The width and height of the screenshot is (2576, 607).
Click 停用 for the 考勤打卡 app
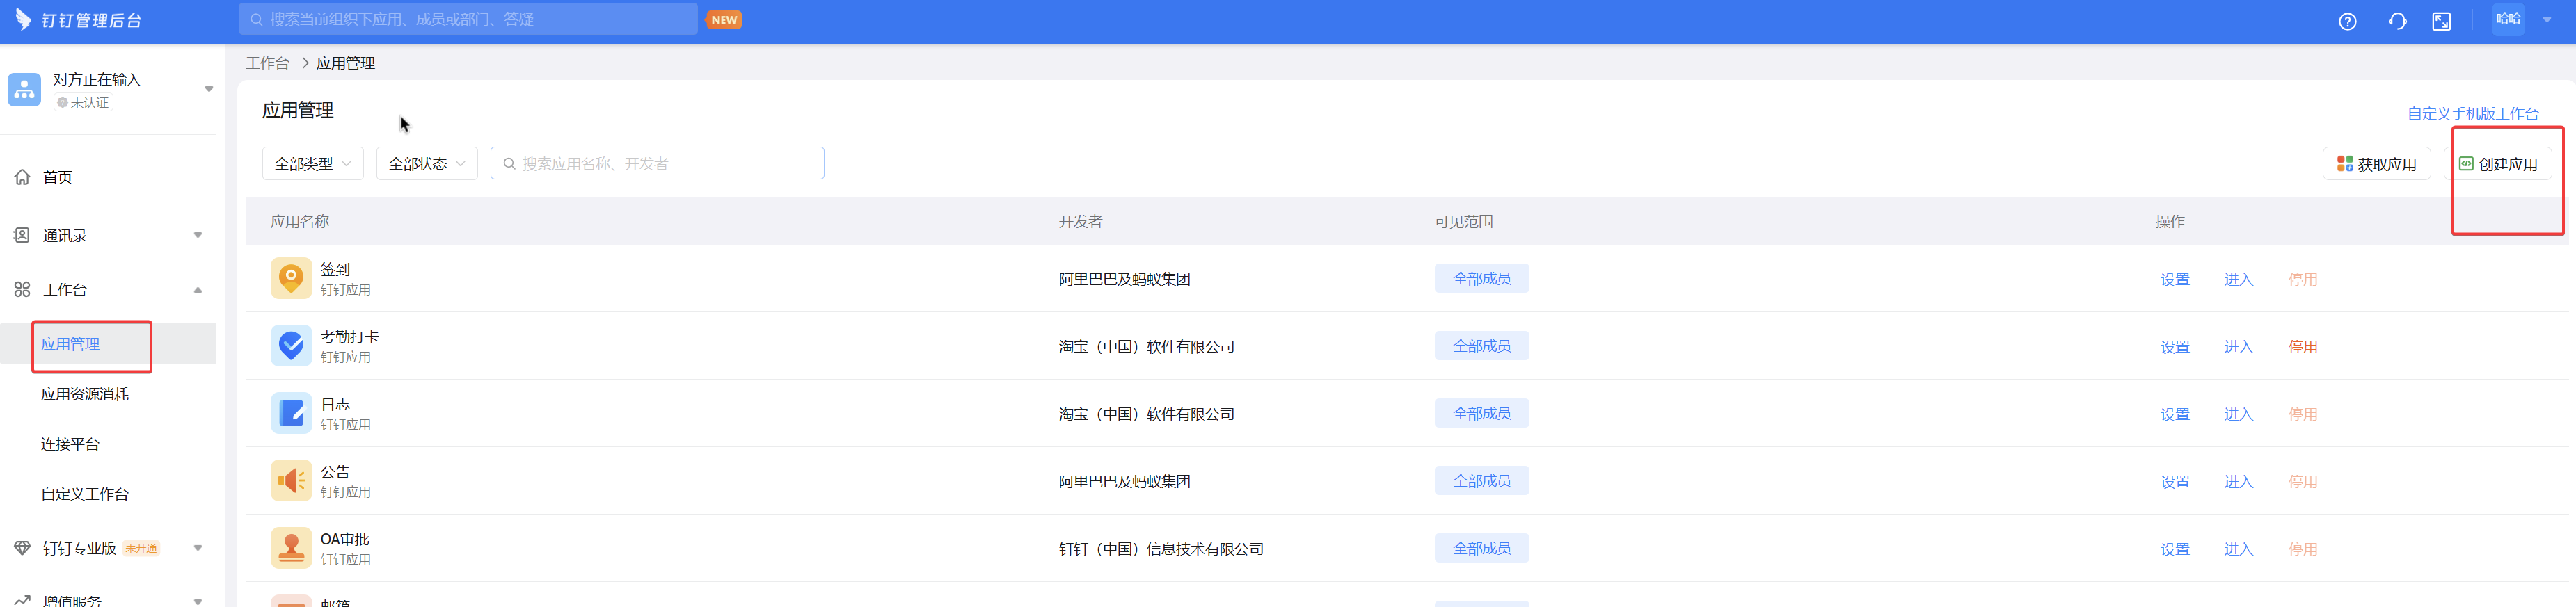click(2303, 346)
